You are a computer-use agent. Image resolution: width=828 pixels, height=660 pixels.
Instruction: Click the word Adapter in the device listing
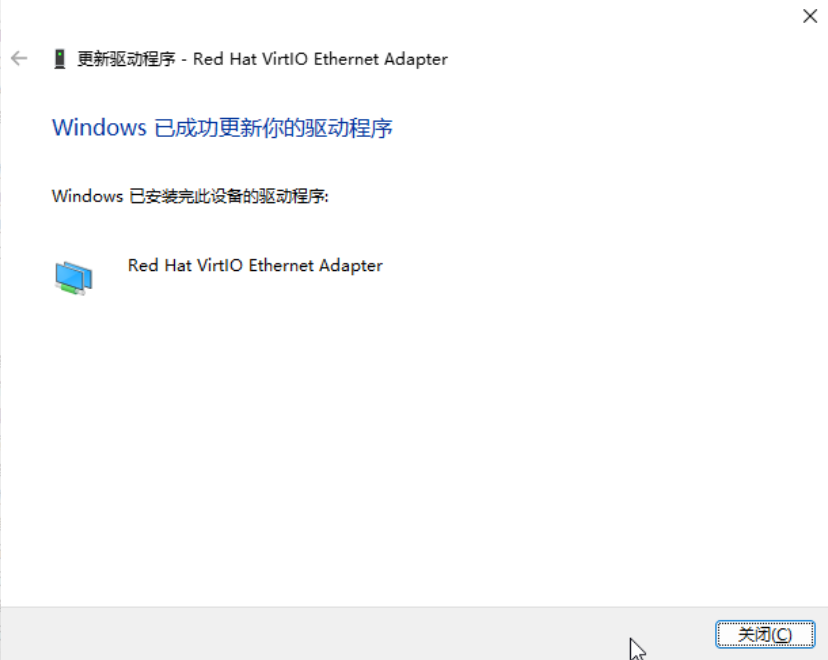351,266
